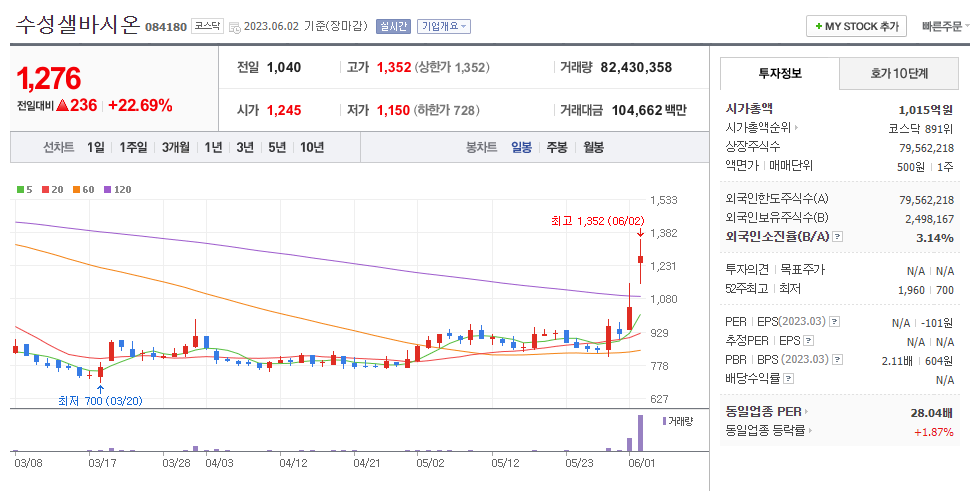
Task: Click the 수성샐바시온 stock title
Action: pyautogui.click(x=78, y=26)
